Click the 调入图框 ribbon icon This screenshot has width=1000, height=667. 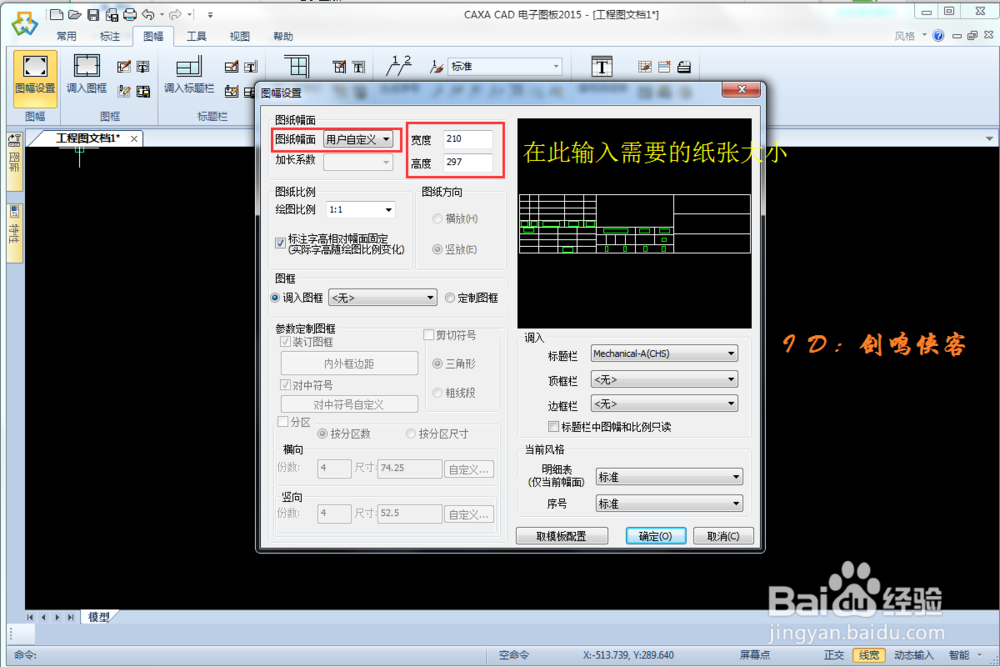coord(86,75)
